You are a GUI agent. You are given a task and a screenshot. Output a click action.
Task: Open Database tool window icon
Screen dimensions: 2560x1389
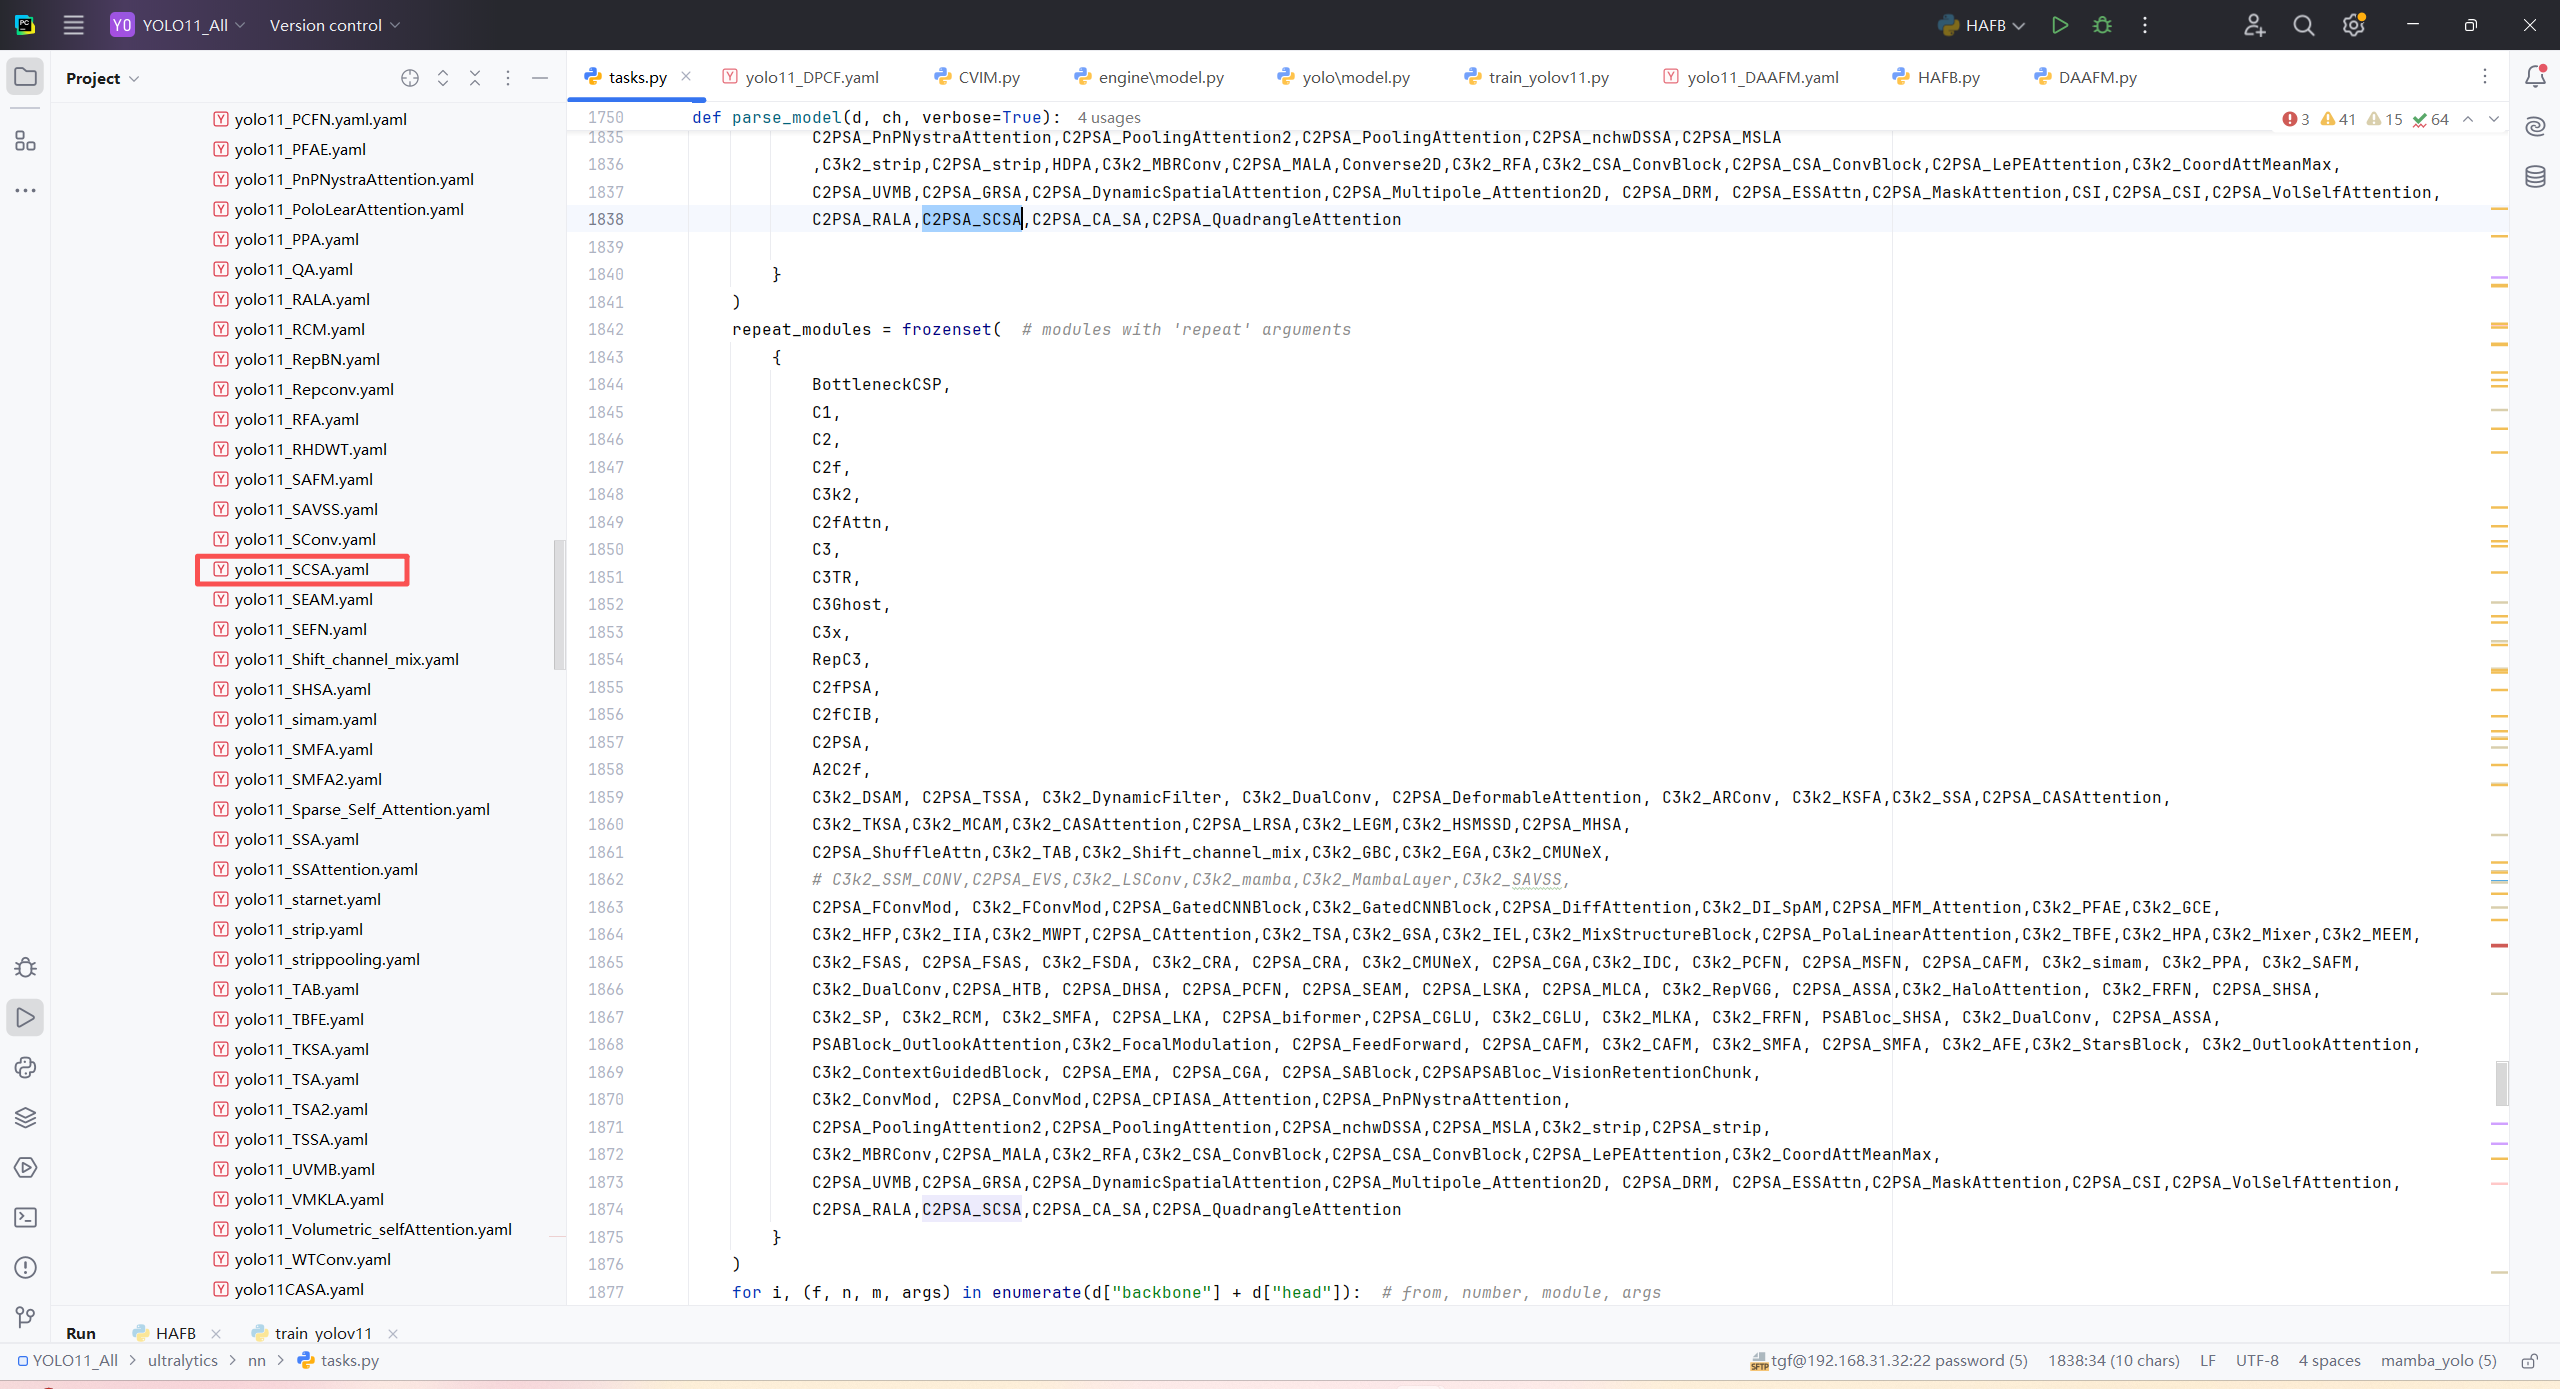[x=2535, y=177]
